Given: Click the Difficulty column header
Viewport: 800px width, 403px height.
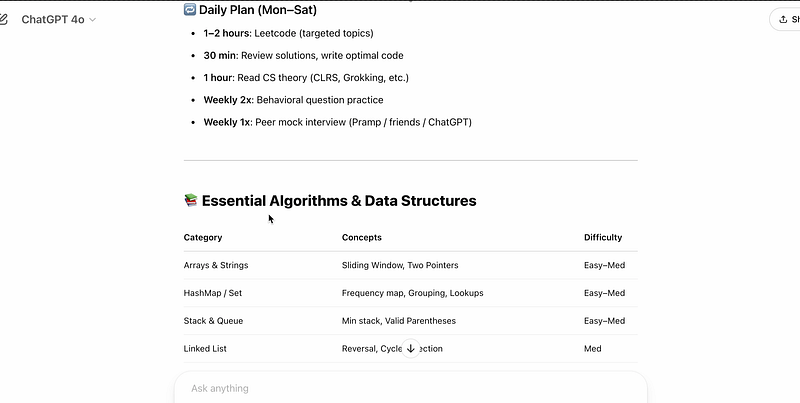Looking at the screenshot, I should click(x=603, y=237).
